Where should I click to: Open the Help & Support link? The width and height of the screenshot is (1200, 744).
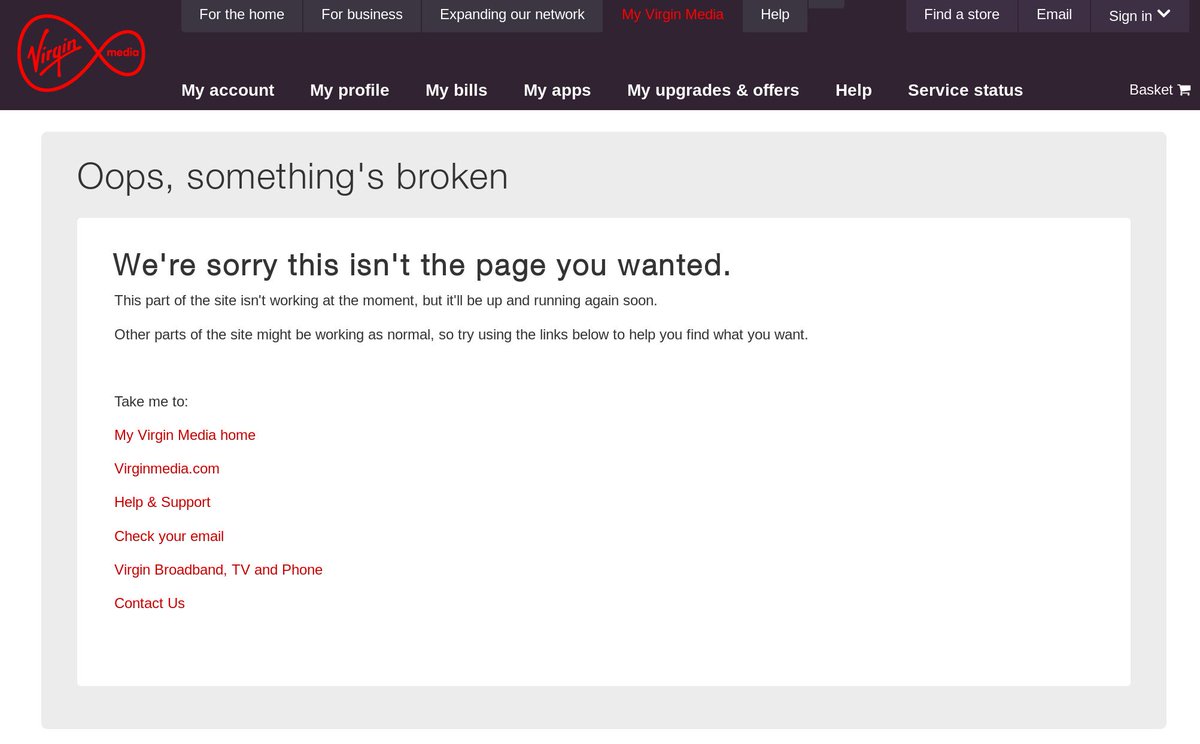(x=162, y=502)
